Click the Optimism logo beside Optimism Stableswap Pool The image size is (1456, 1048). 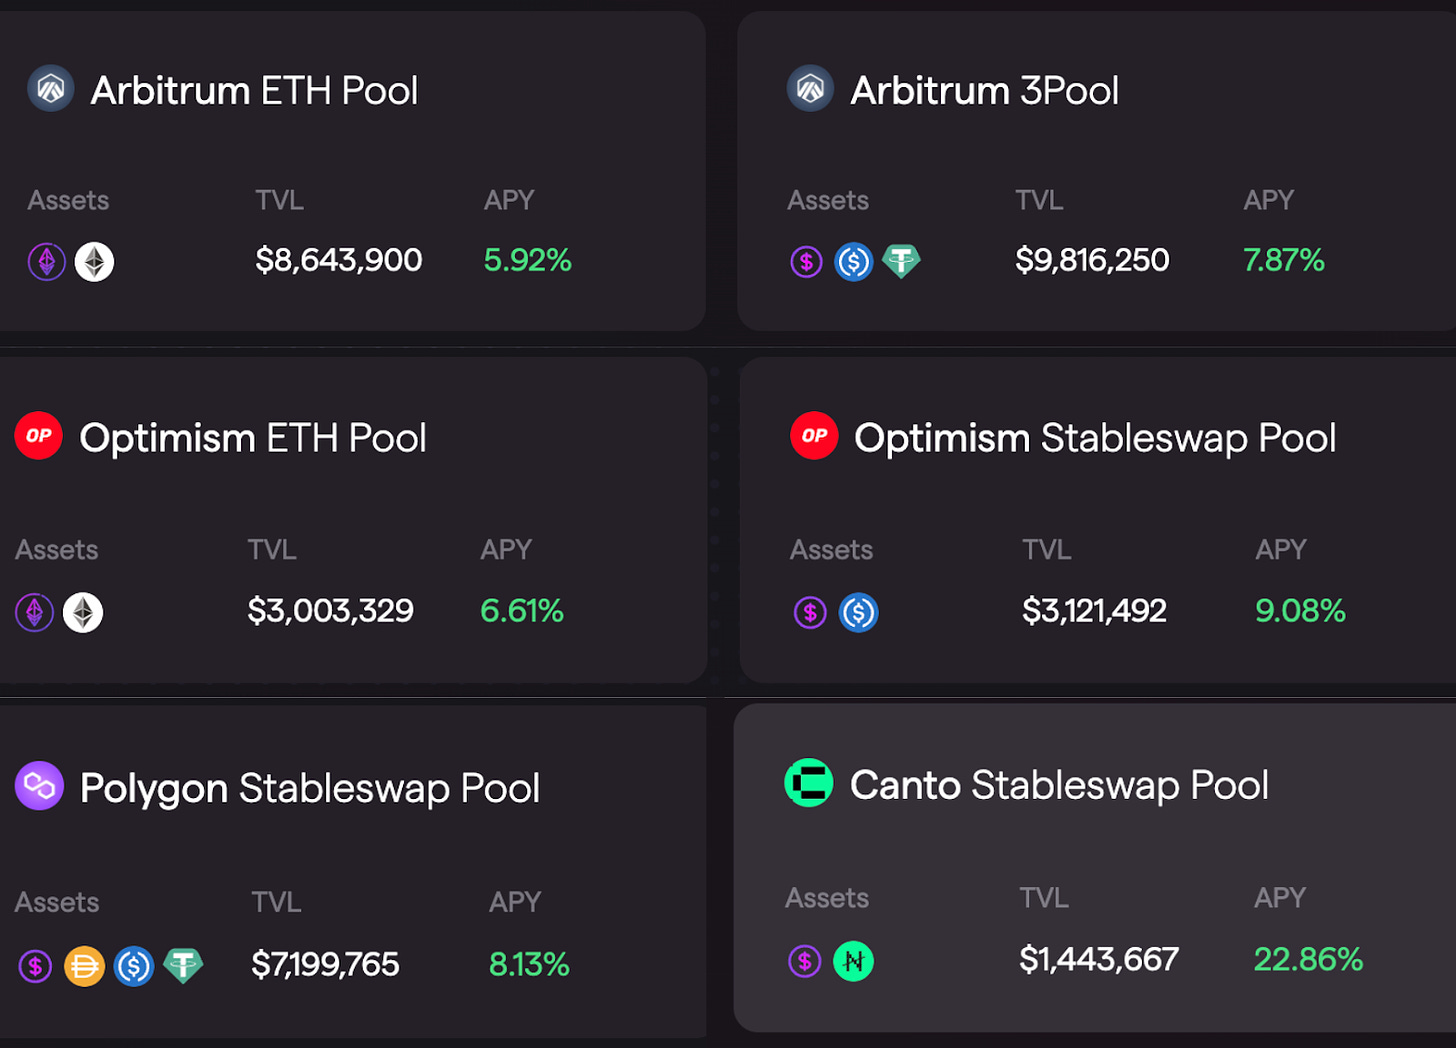(814, 436)
